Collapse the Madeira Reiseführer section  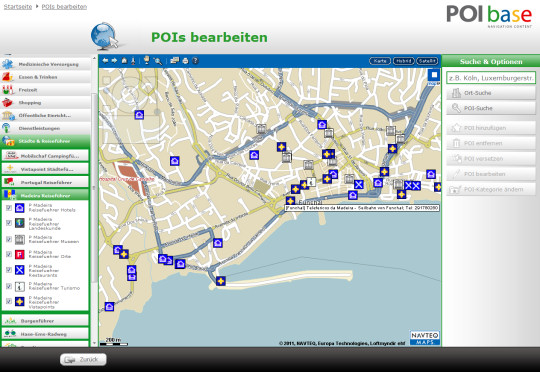pos(45,195)
